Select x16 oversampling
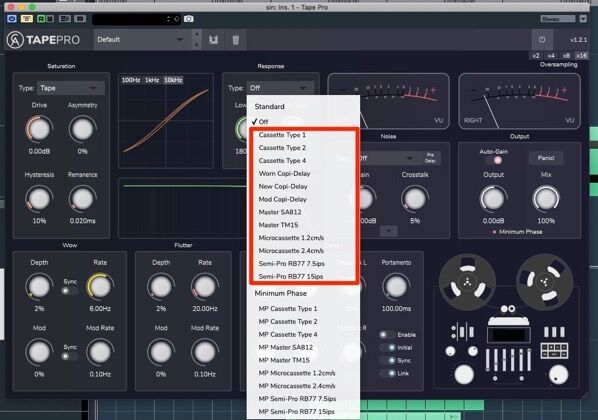Viewport: 598px width, 420px height. click(x=581, y=56)
